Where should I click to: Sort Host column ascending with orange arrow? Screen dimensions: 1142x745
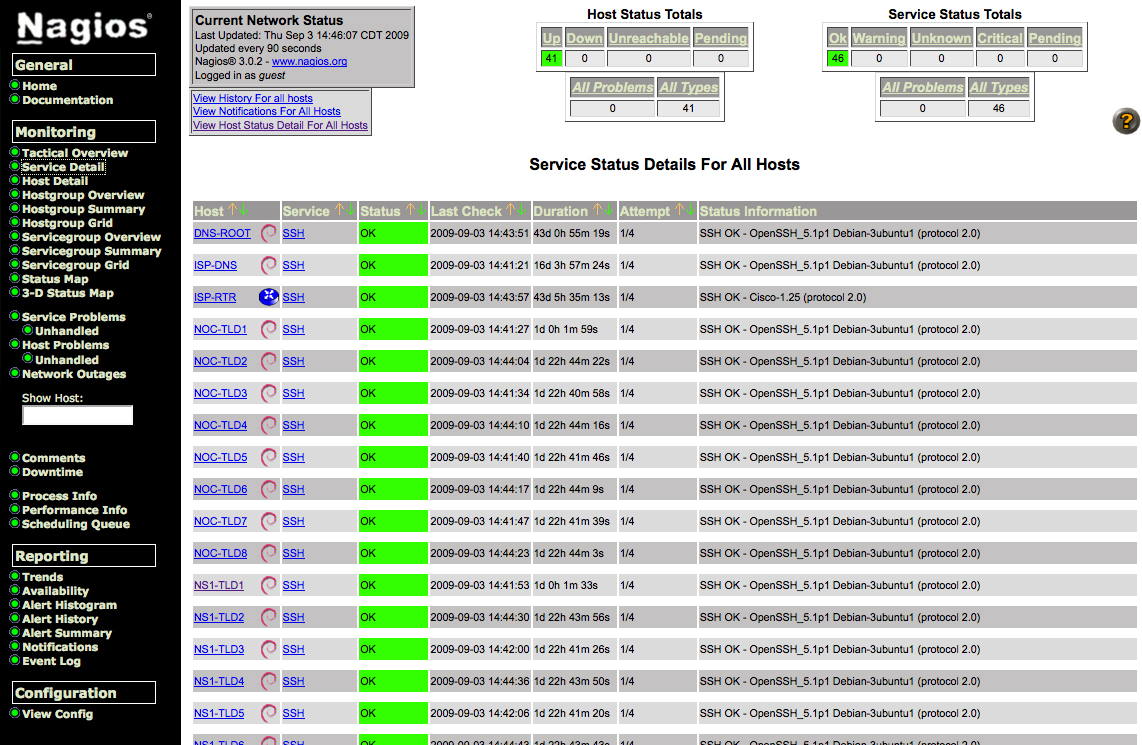[232, 210]
